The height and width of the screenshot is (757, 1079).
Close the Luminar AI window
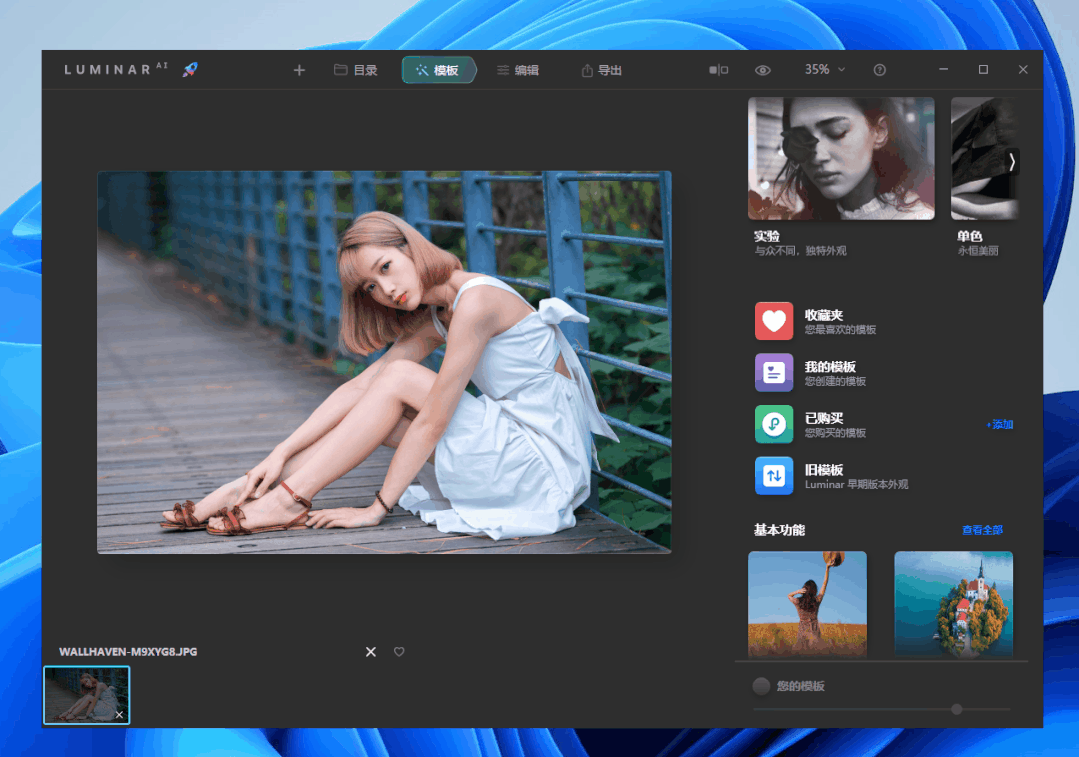1023,70
